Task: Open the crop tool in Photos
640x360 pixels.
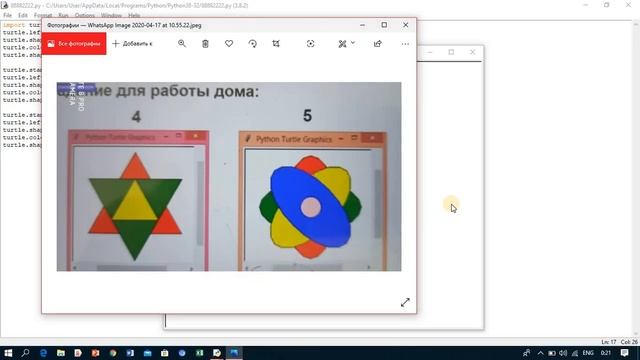Action: click(276, 44)
